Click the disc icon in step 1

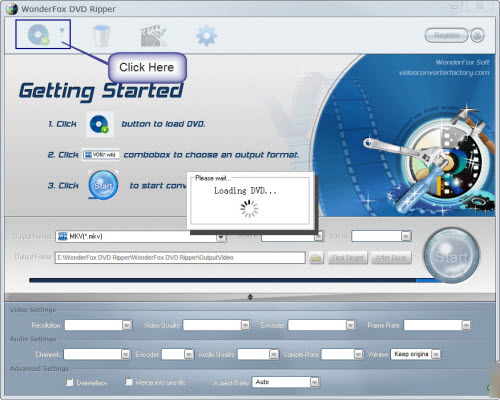[x=100, y=124]
